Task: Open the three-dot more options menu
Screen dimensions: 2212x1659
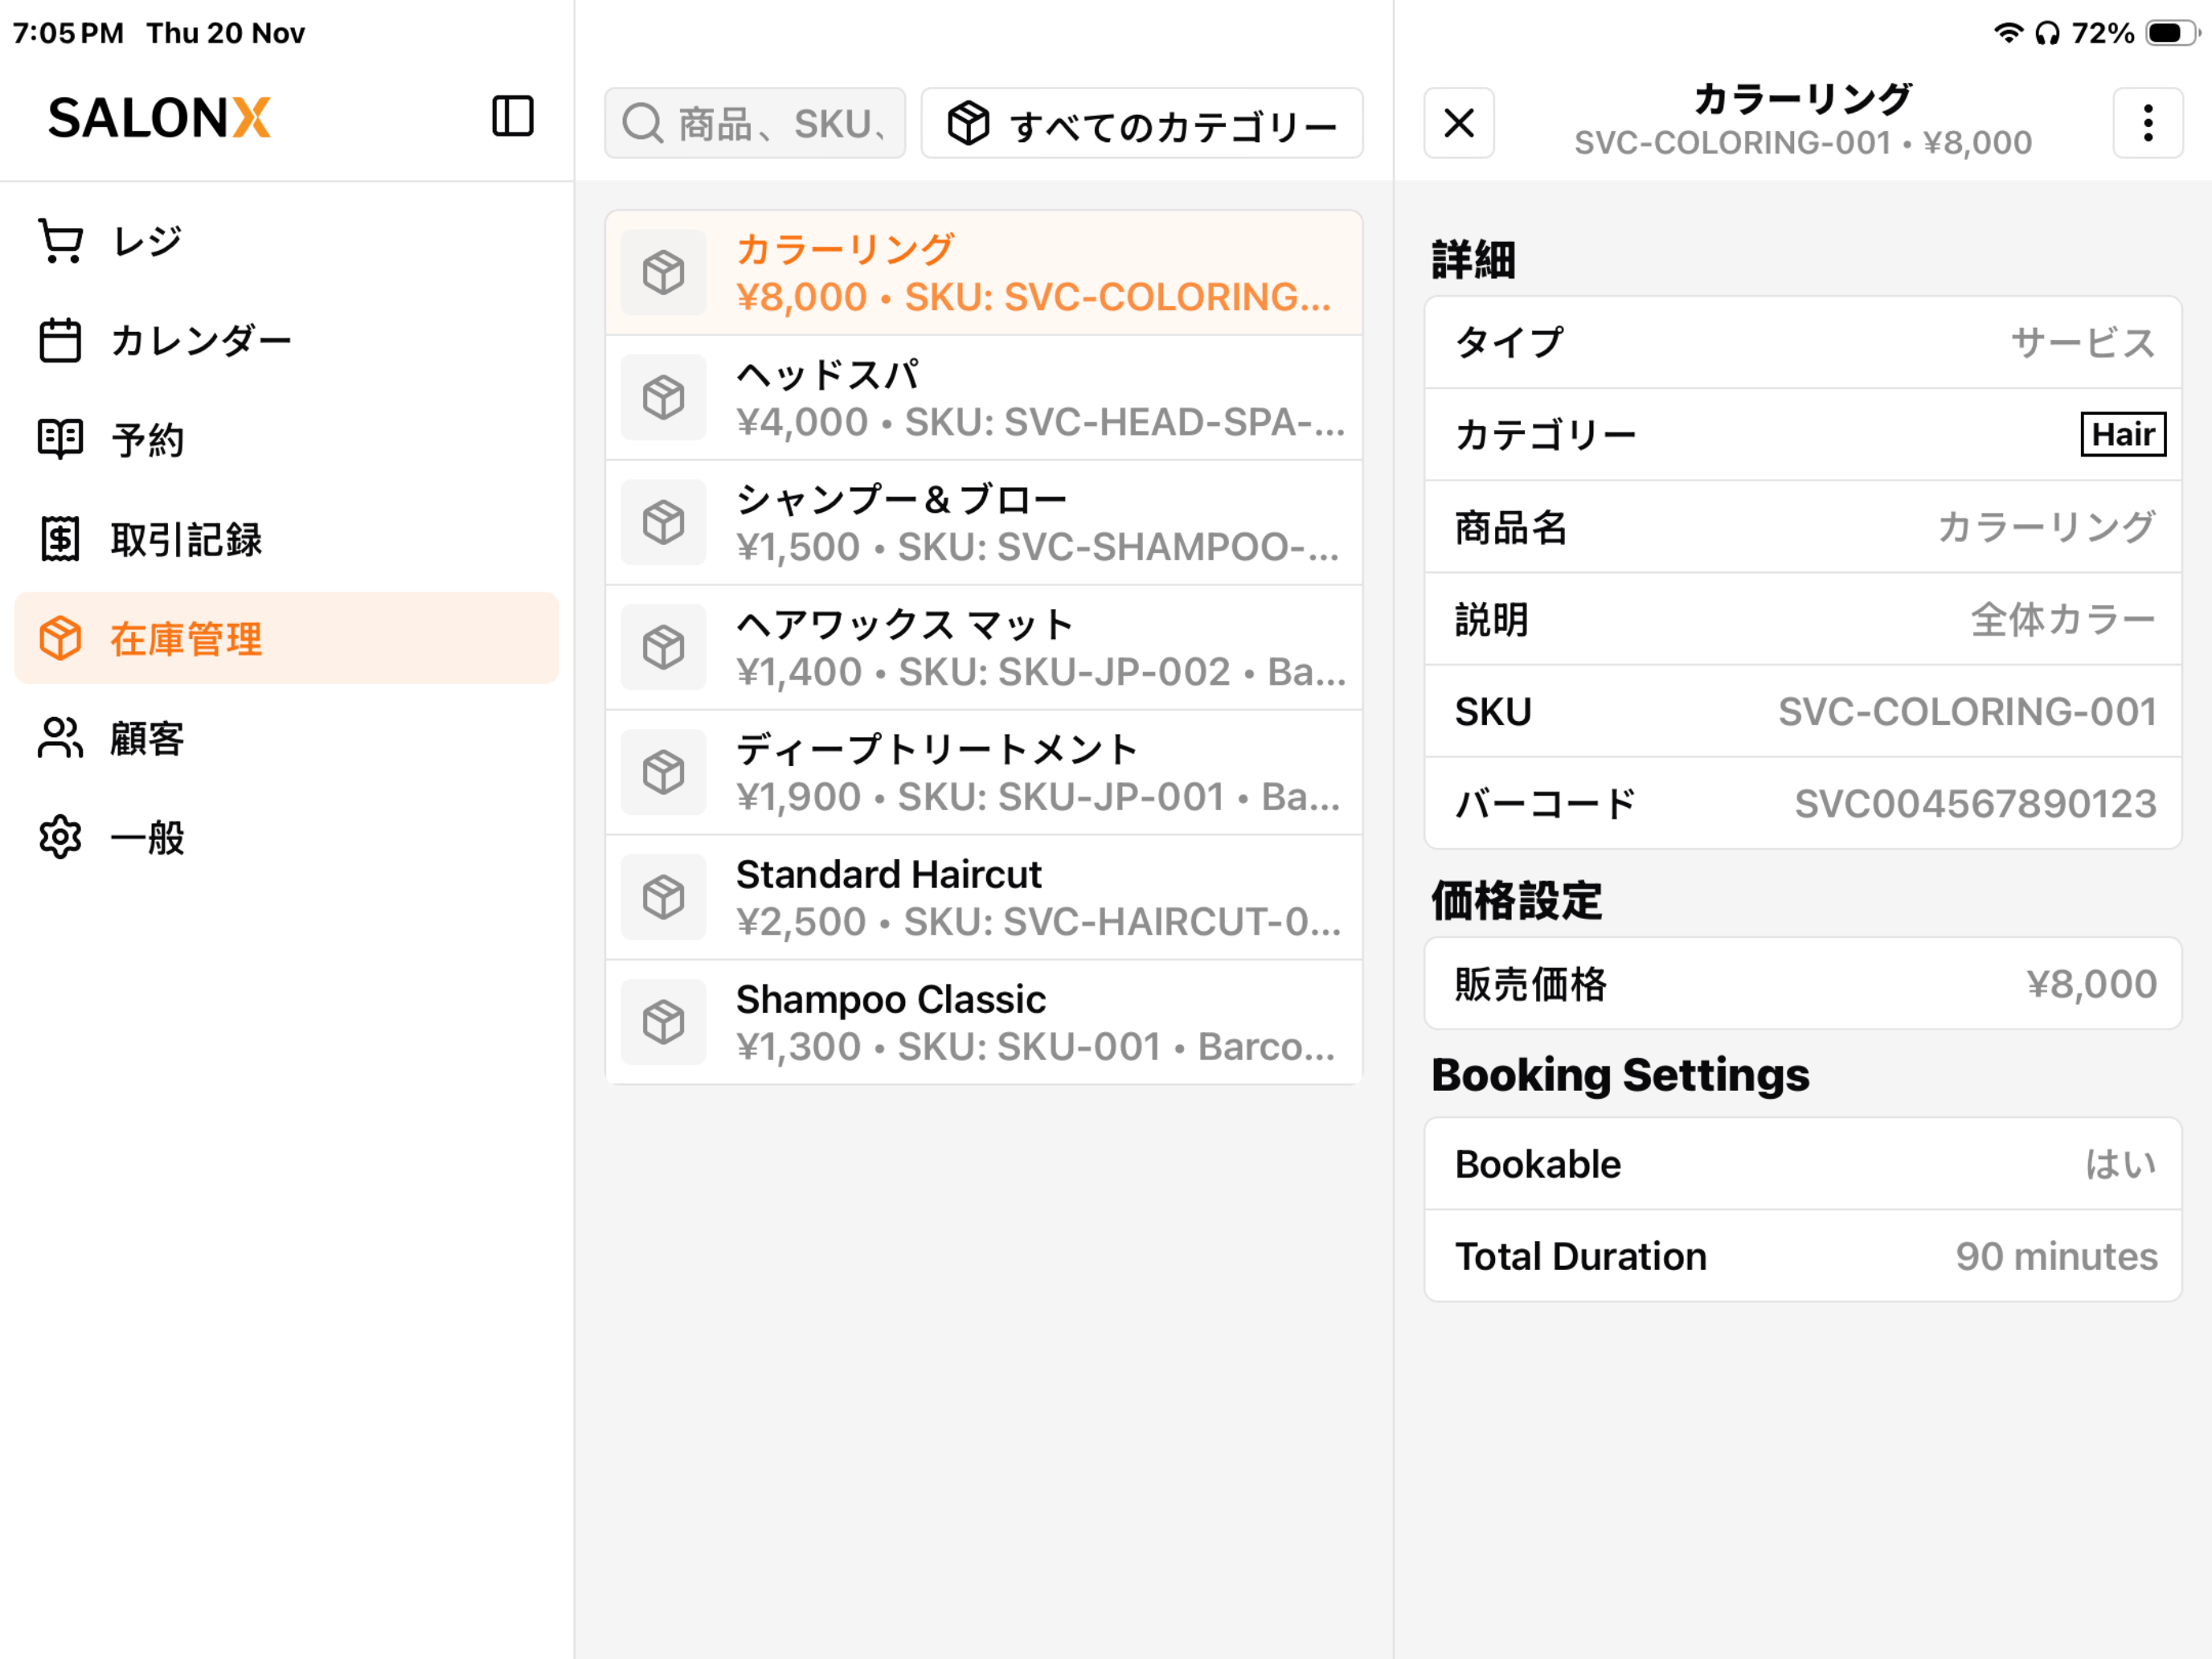Action: tap(2147, 123)
